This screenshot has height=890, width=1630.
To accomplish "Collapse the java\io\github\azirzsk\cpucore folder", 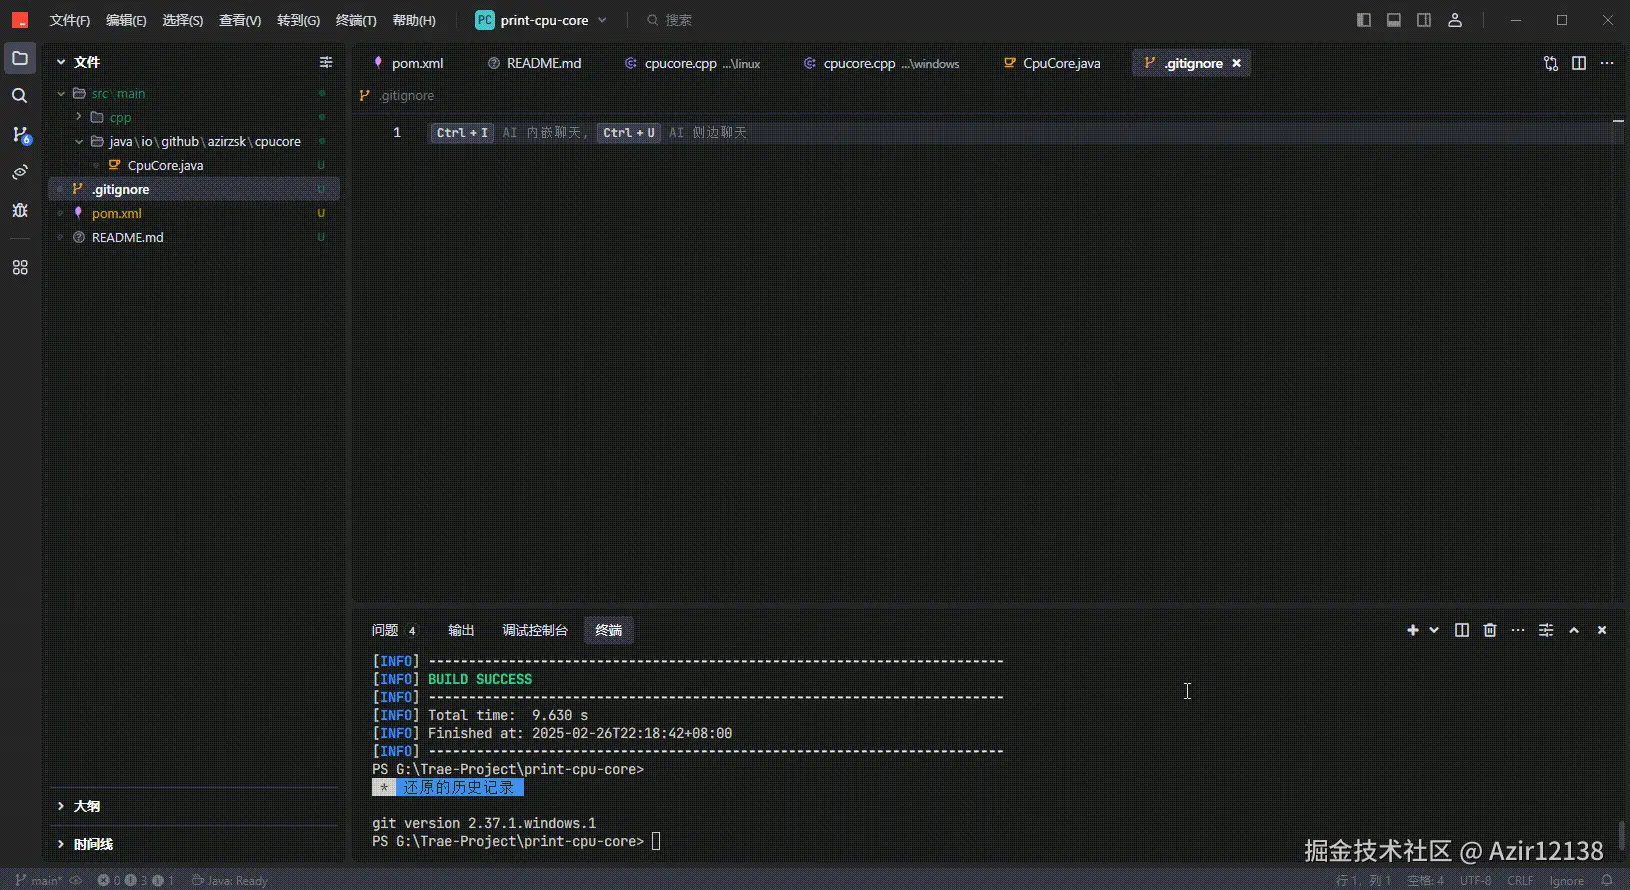I will point(78,141).
